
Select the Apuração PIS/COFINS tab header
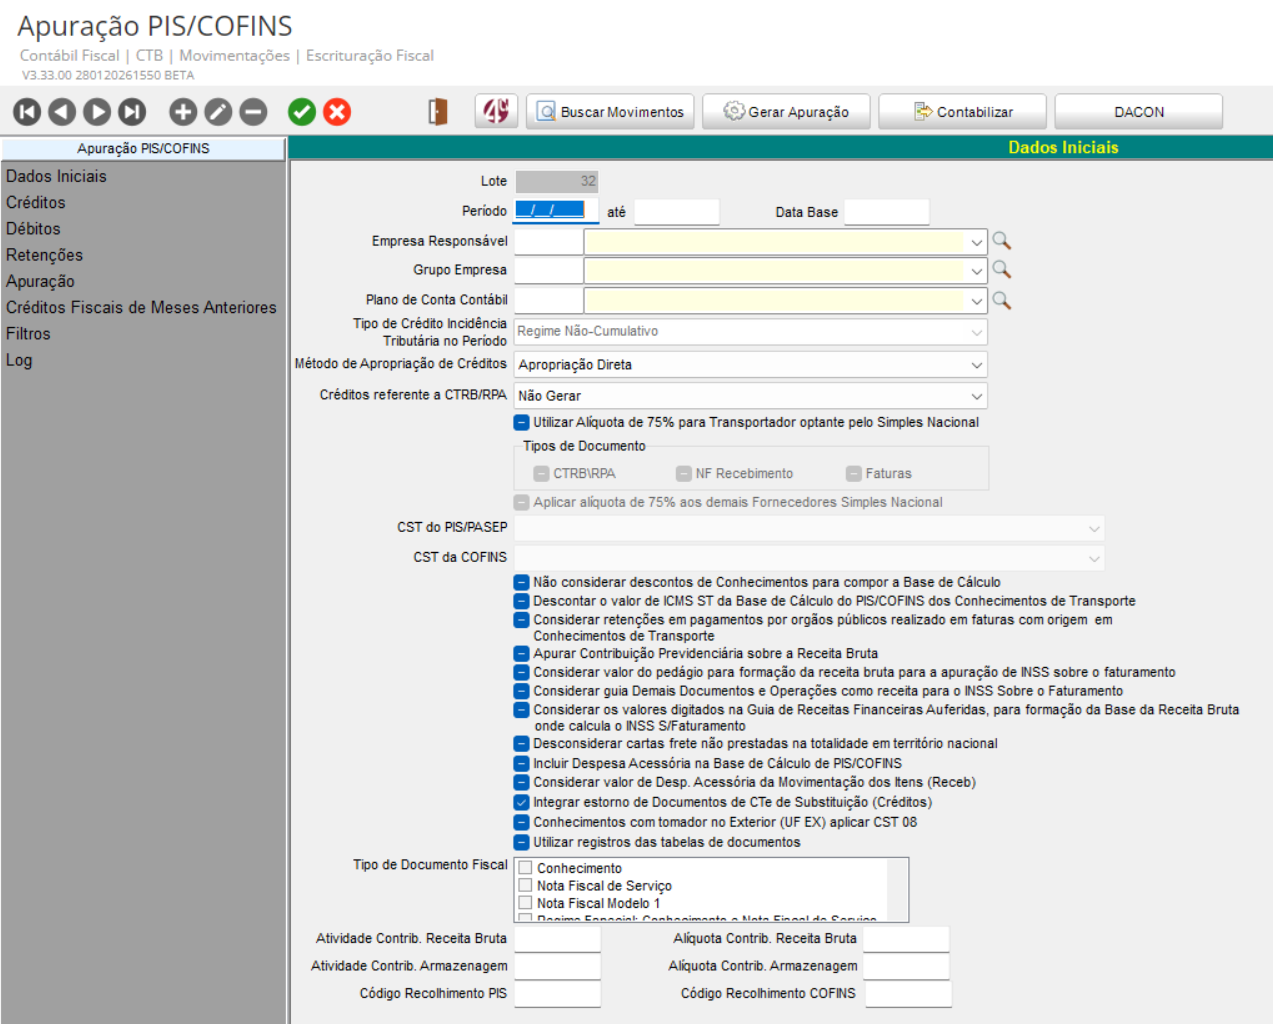coord(143,148)
